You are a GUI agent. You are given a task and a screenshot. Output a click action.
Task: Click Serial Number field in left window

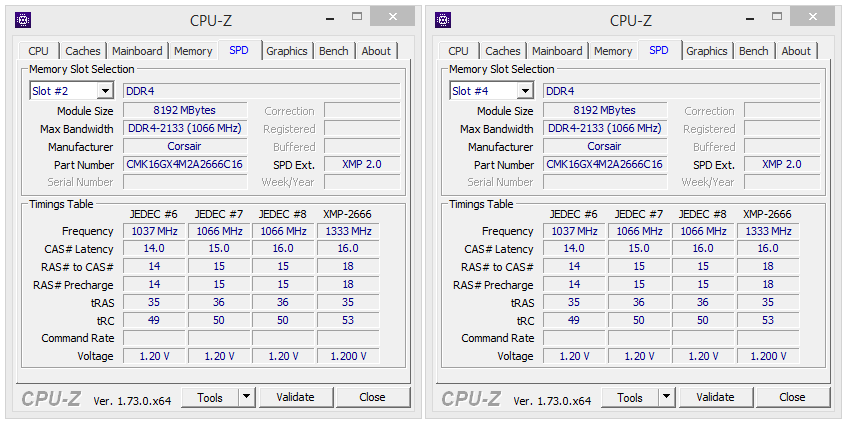pyautogui.click(x=185, y=182)
